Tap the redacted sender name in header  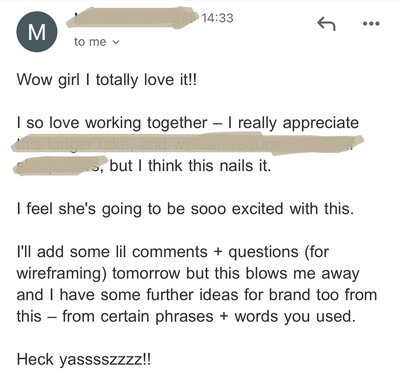133,17
